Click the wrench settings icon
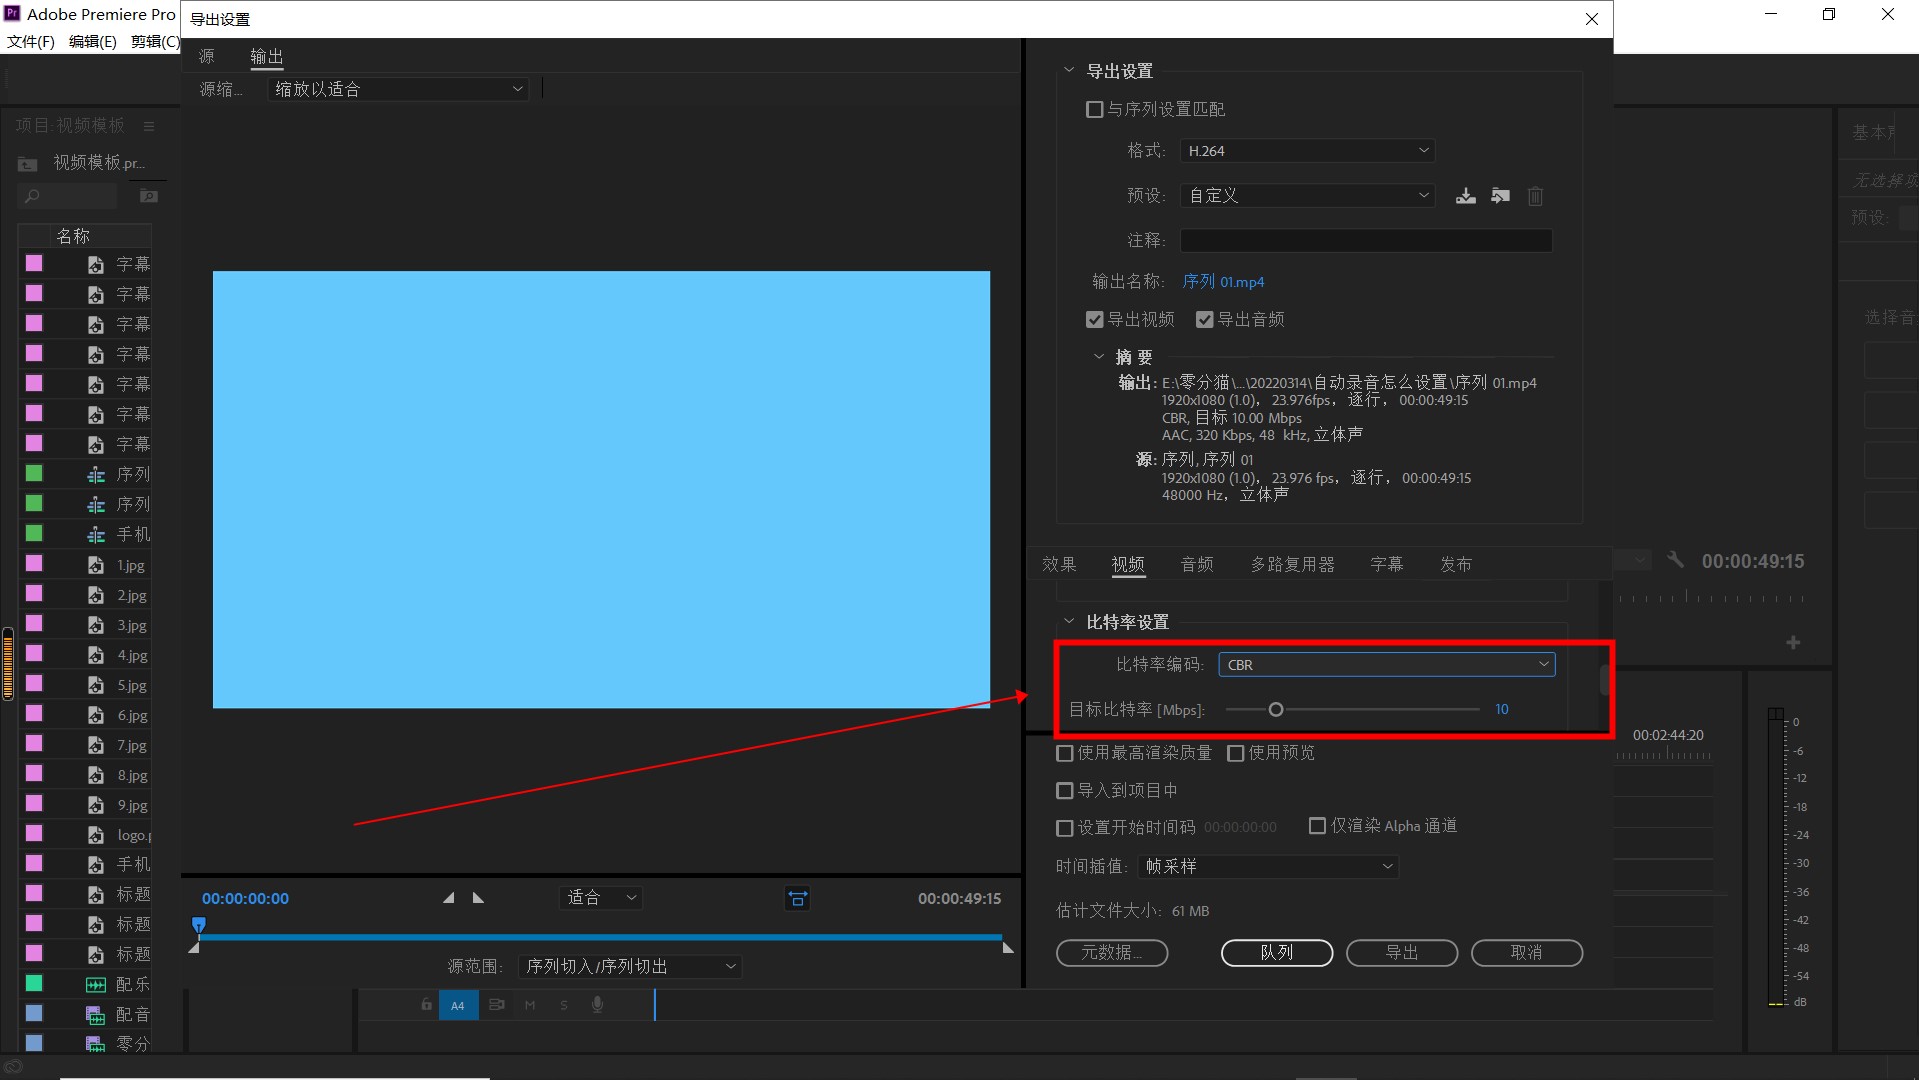 pyautogui.click(x=1675, y=560)
